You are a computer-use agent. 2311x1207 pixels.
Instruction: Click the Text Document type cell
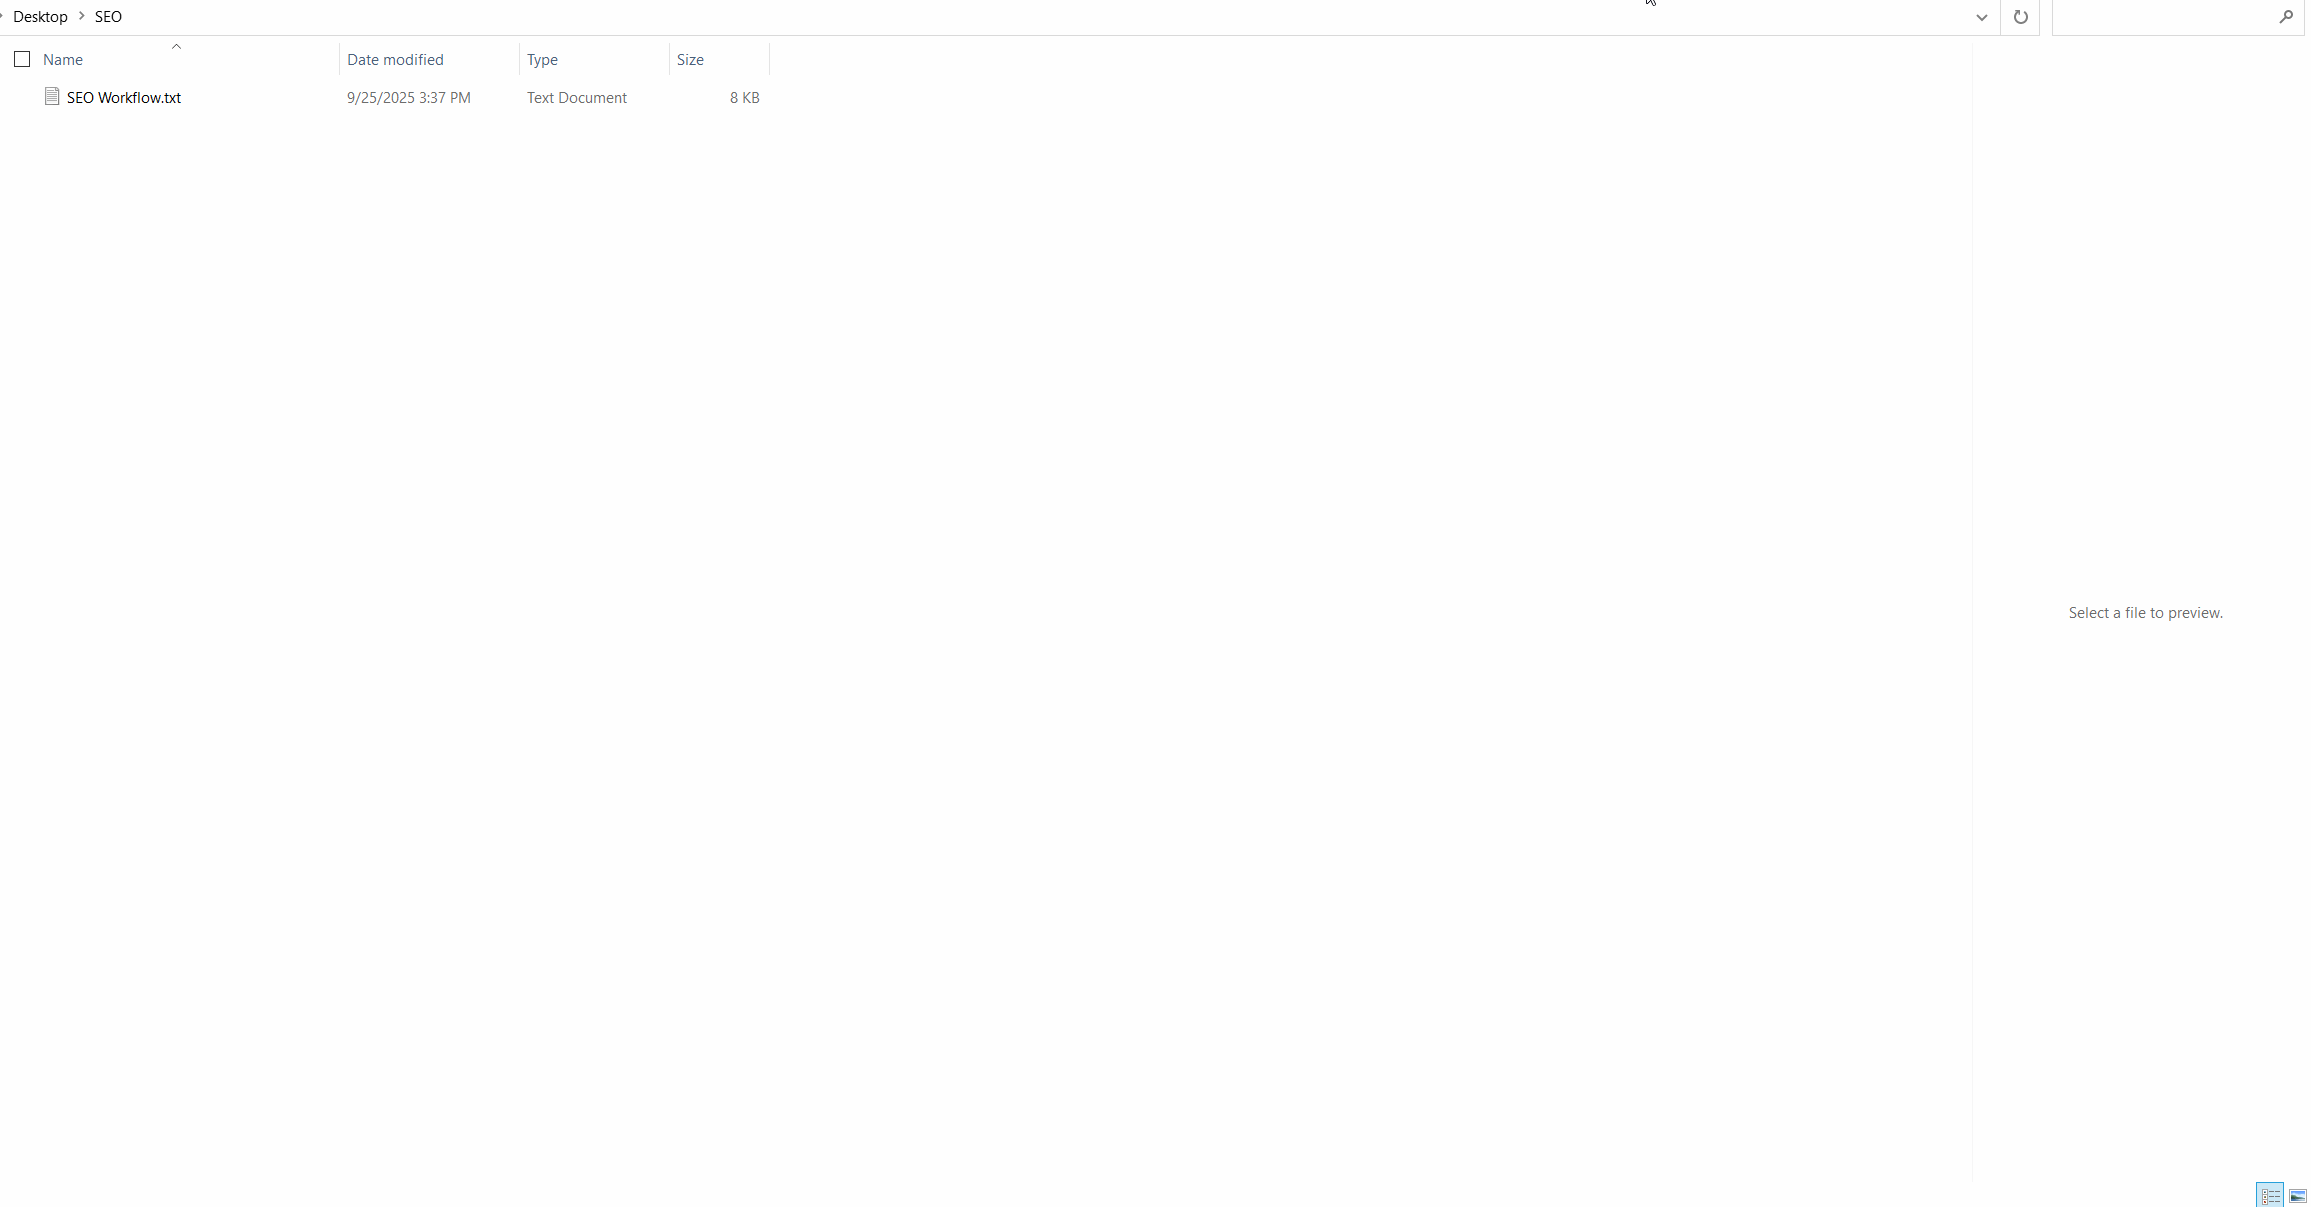coord(577,98)
